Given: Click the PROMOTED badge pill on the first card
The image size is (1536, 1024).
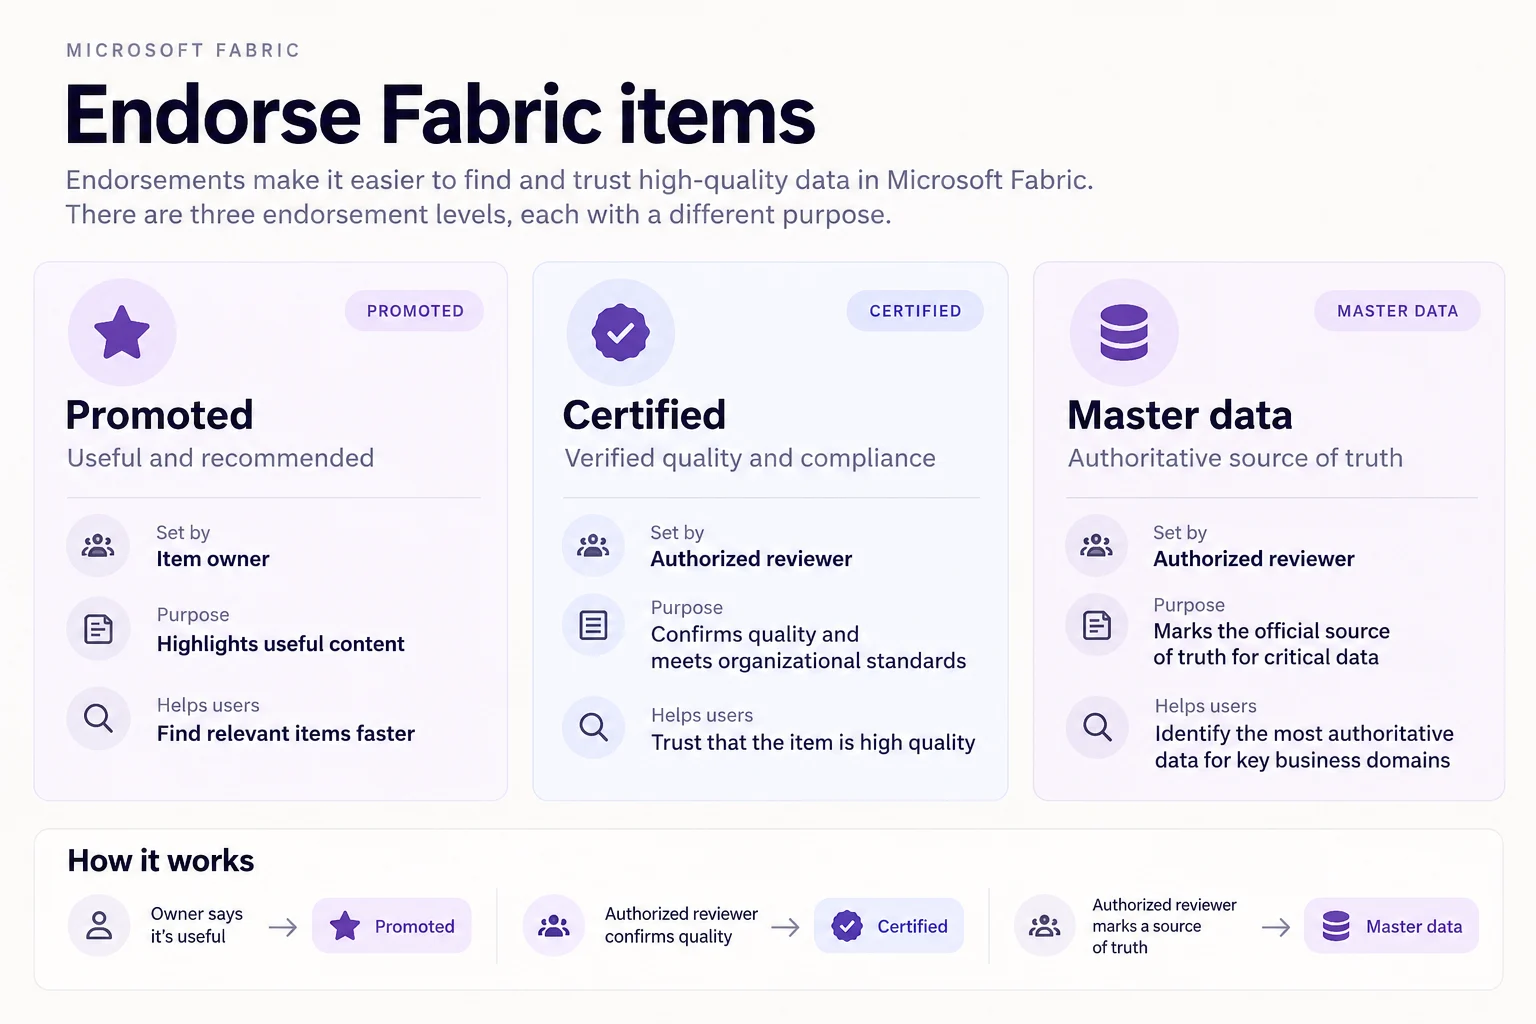Looking at the screenshot, I should click(x=414, y=311).
